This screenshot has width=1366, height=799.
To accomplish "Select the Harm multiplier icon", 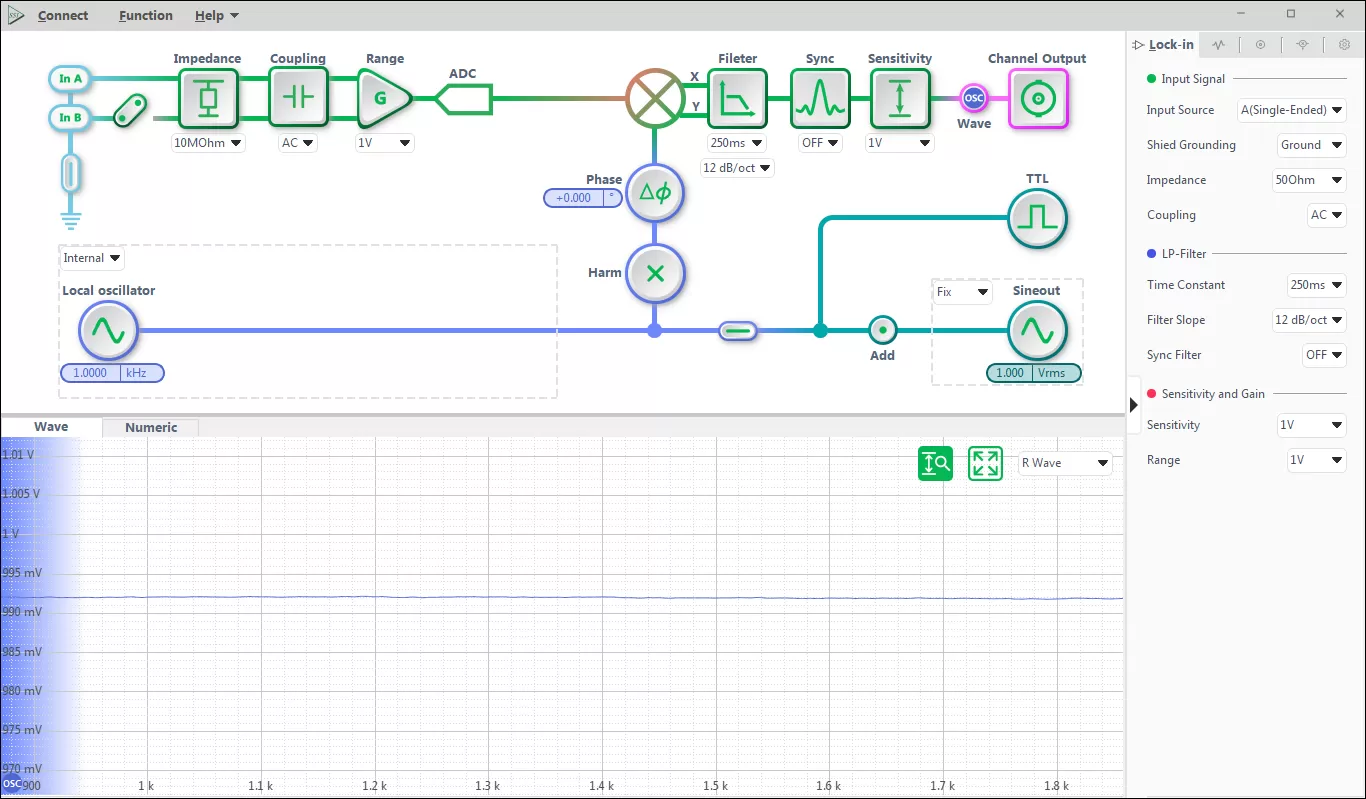I will [x=655, y=273].
